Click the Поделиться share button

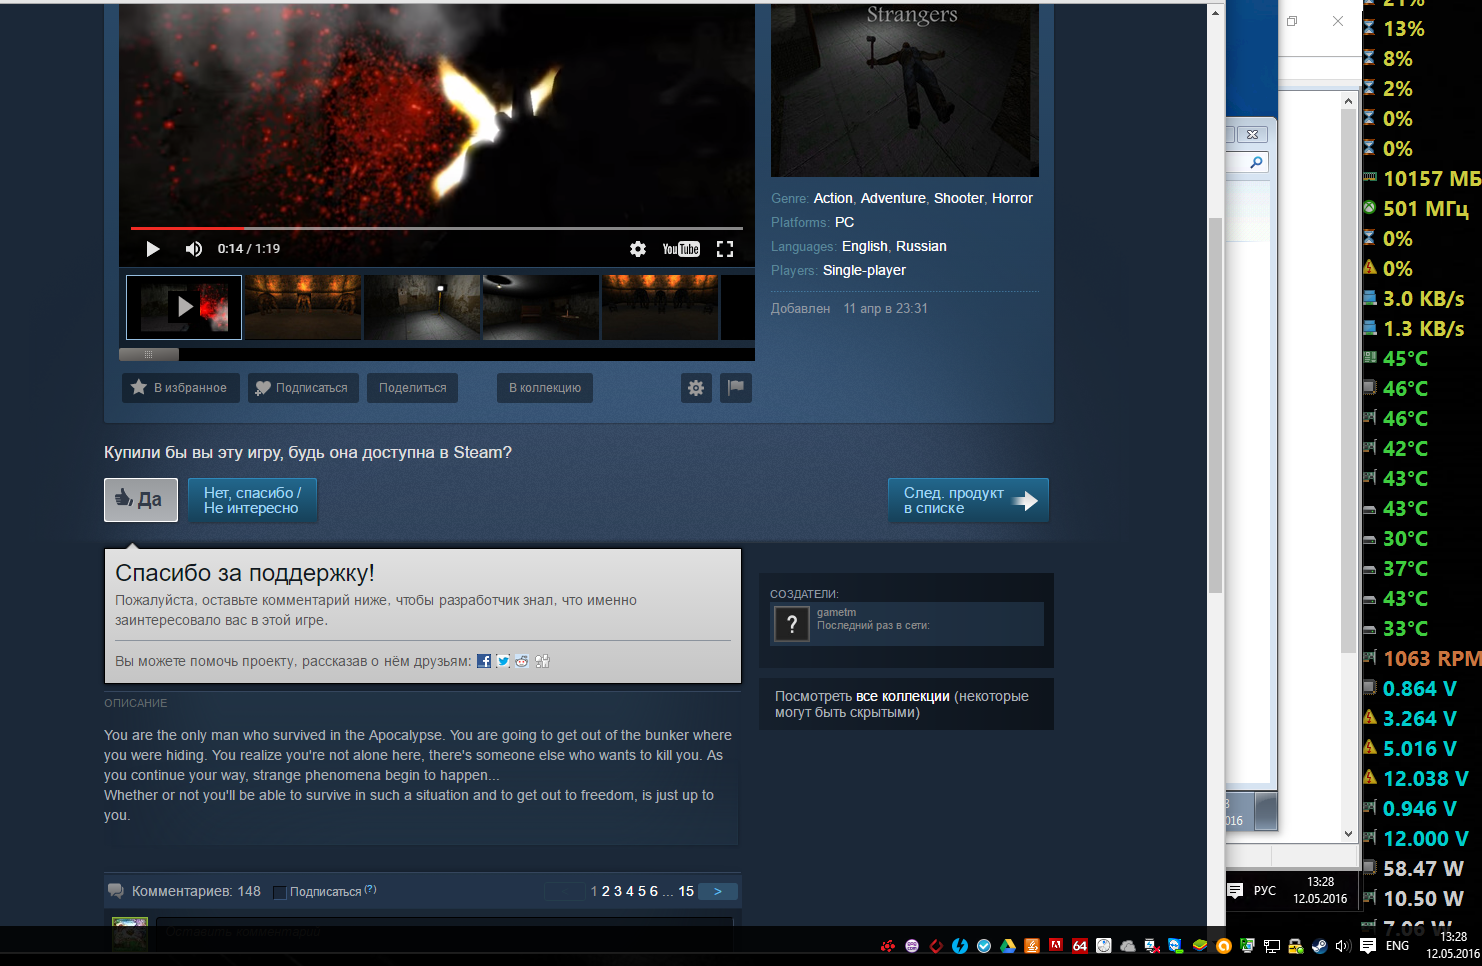412,388
